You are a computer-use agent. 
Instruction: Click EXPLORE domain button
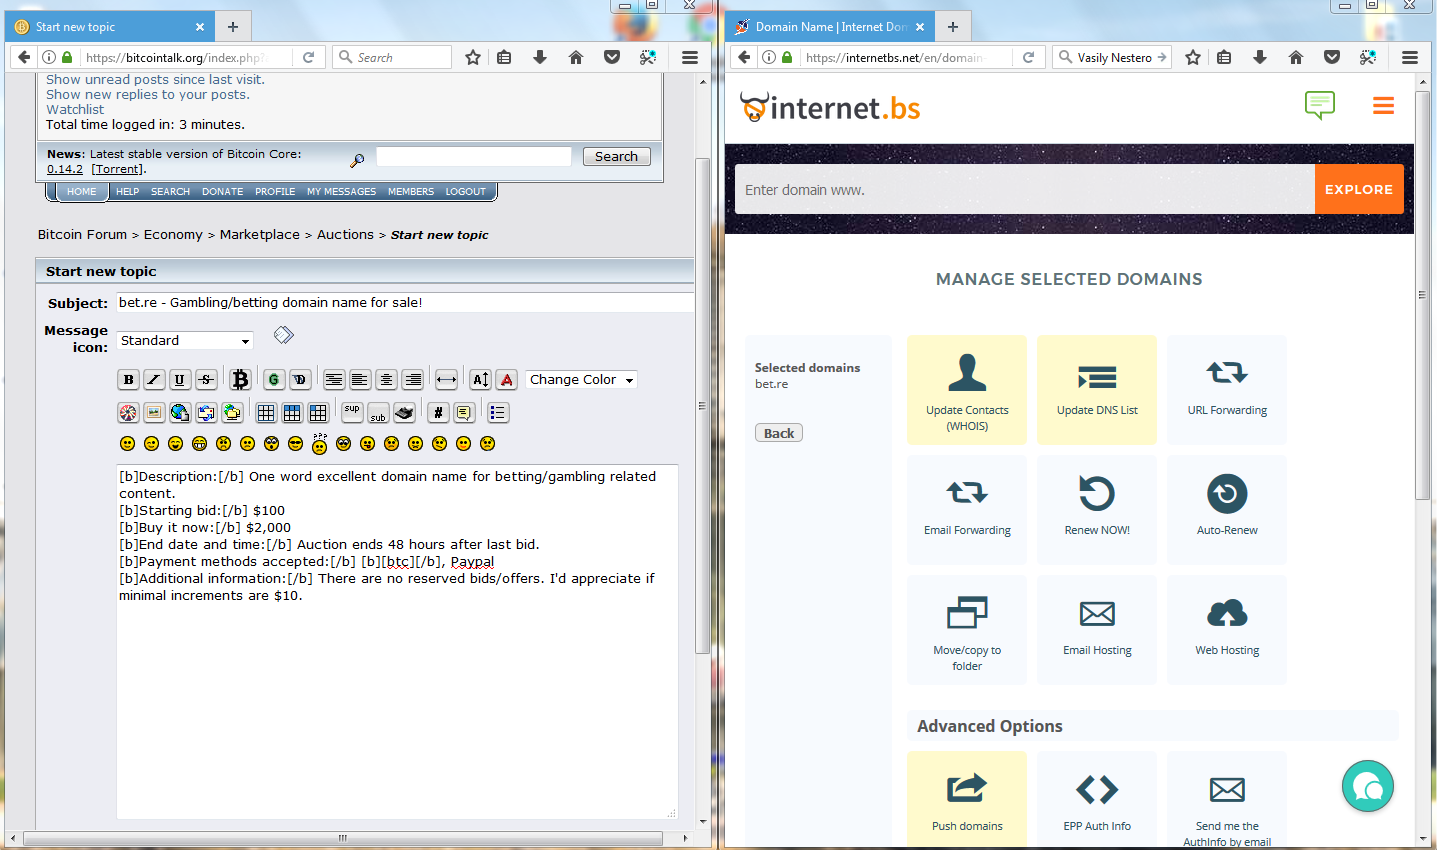(1359, 189)
